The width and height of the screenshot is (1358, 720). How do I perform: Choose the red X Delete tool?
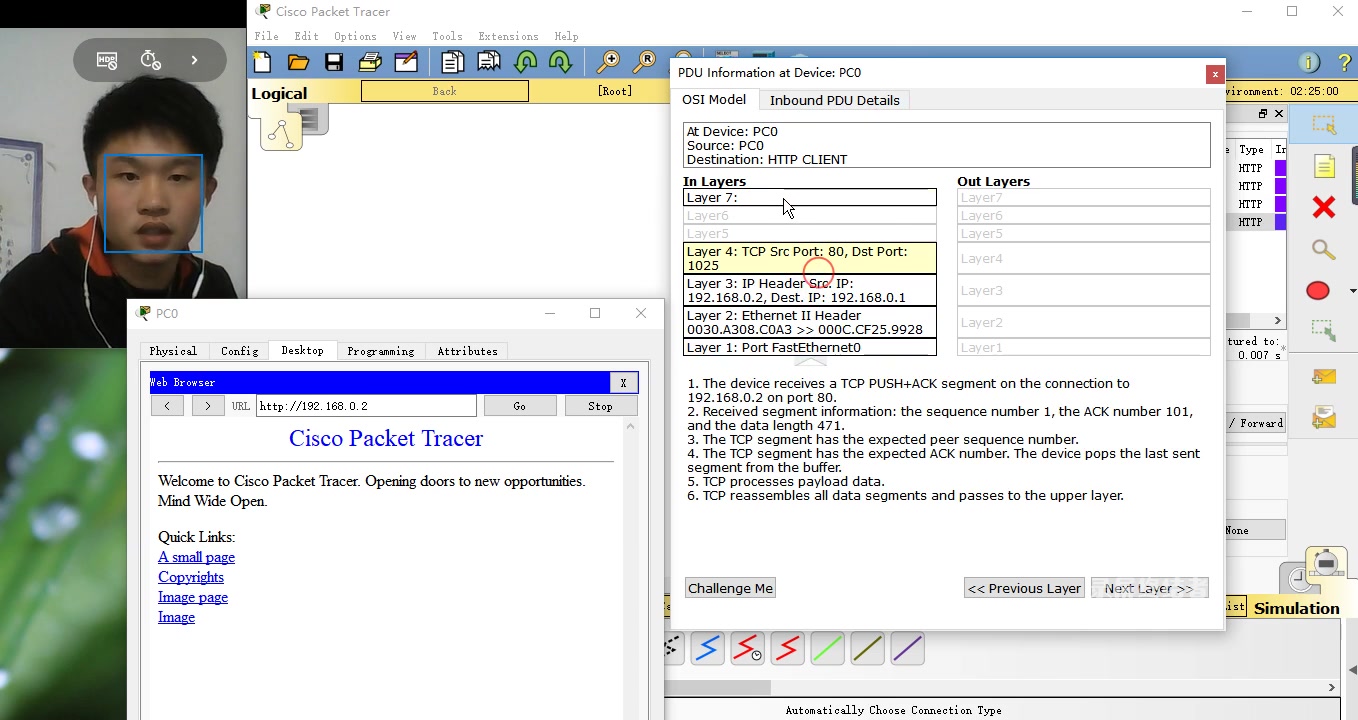tap(1324, 207)
